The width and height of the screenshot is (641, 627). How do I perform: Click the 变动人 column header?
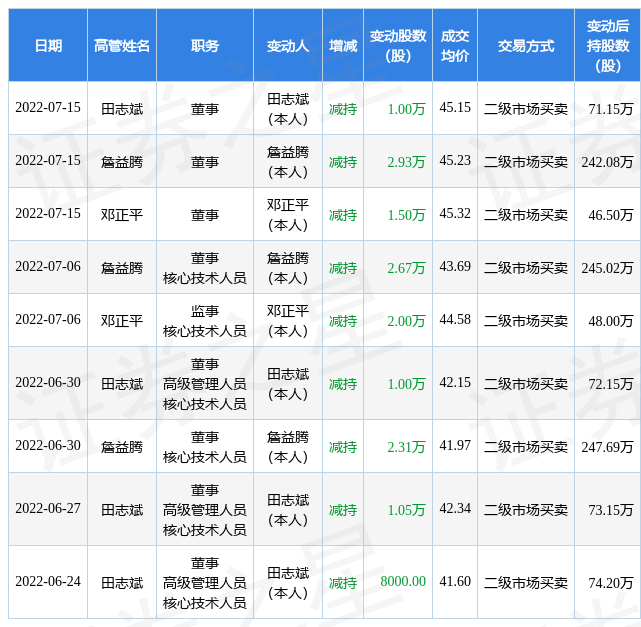(288, 45)
